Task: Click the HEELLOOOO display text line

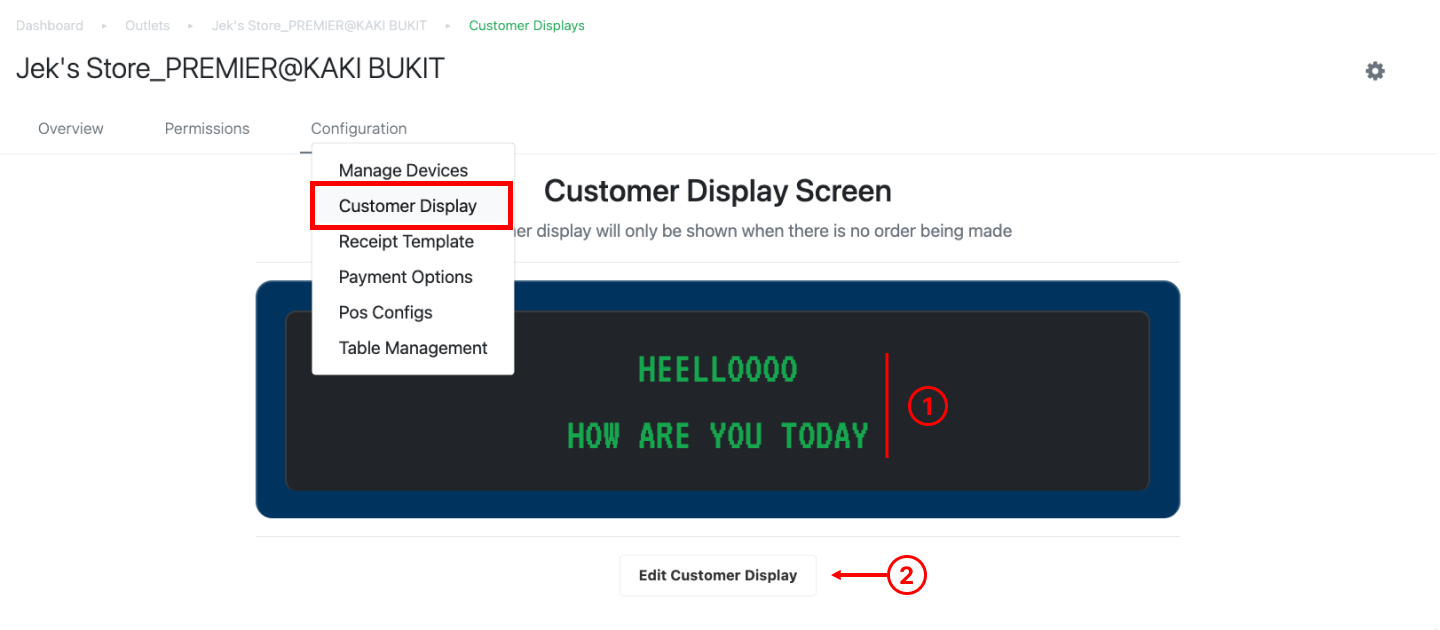Action: coord(717,370)
